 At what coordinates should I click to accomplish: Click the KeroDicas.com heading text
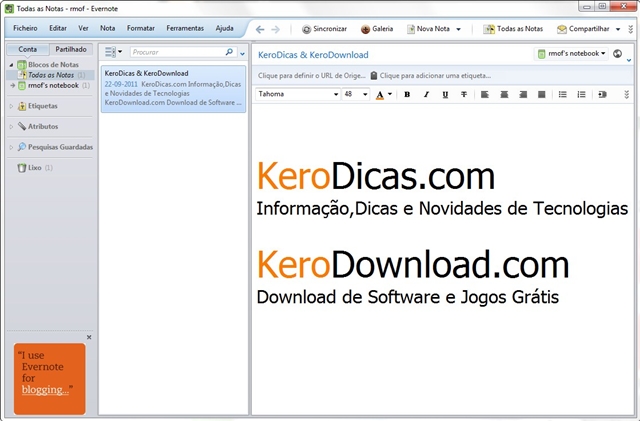pos(376,176)
